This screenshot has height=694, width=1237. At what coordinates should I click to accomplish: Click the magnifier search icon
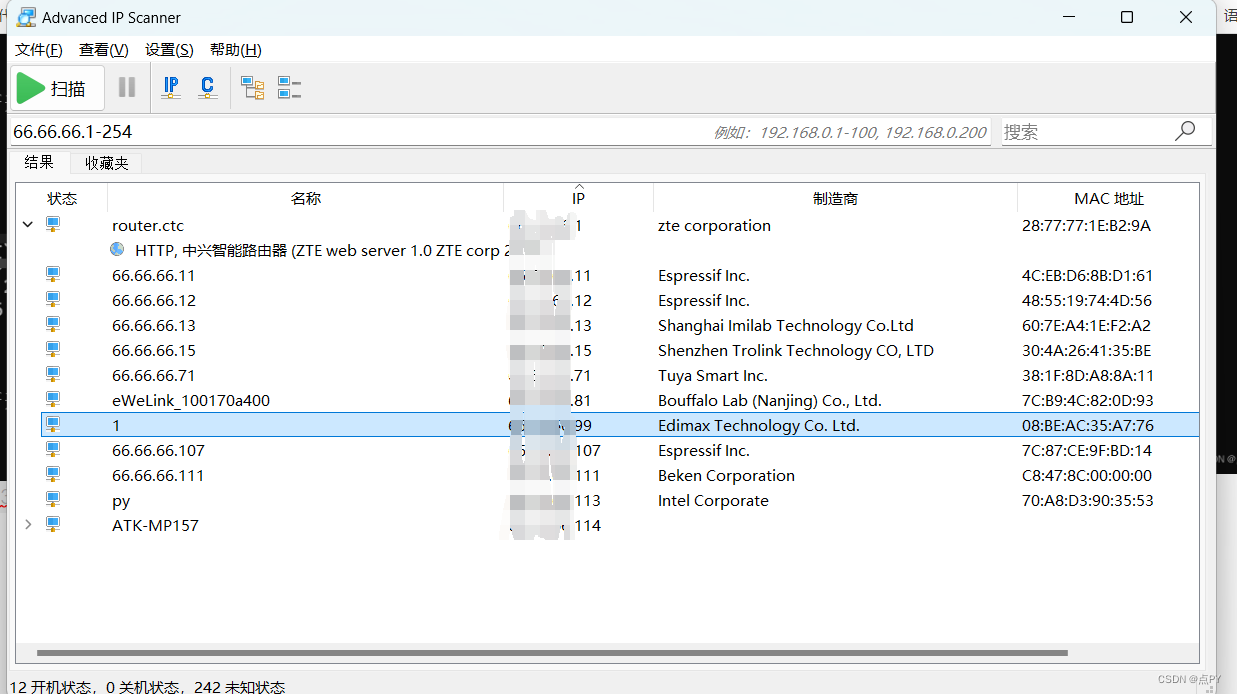pos(1185,131)
